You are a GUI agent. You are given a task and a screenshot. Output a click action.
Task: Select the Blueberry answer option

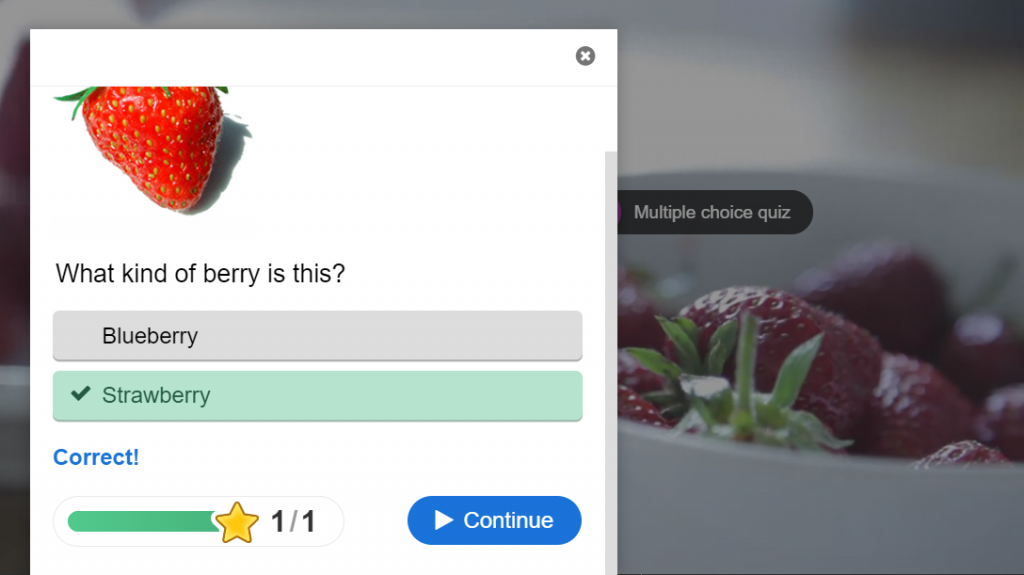coord(317,336)
